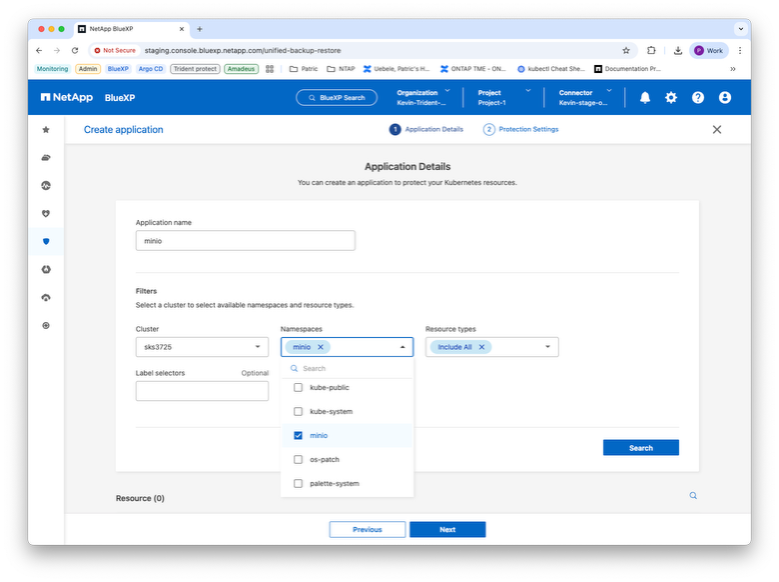This screenshot has height=582, width=779.
Task: Reload the page
Action: [x=75, y=50]
